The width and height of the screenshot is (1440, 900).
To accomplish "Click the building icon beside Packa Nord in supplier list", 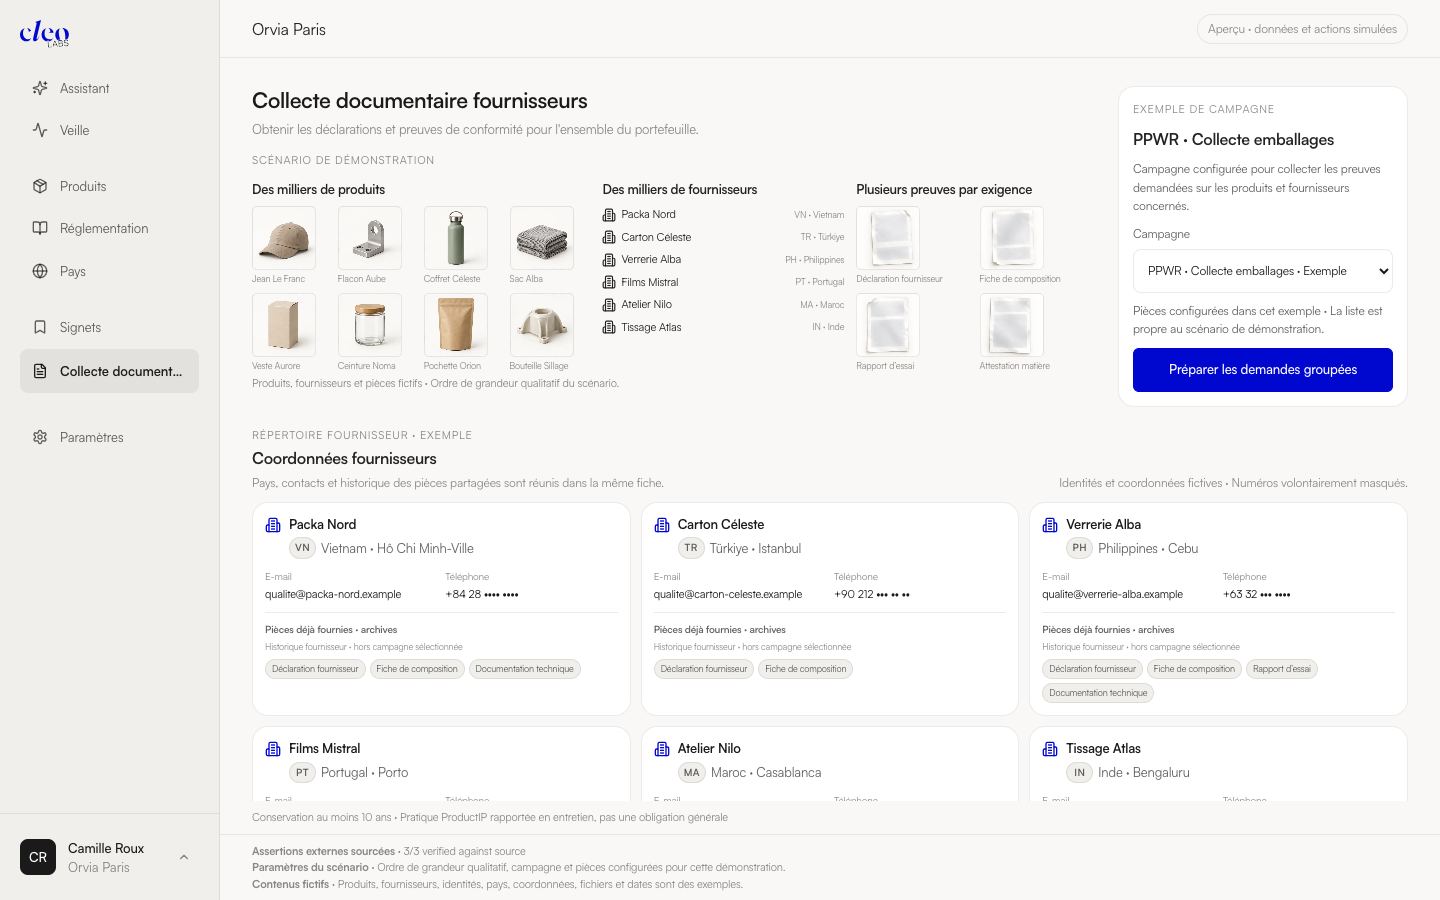I will coord(609,215).
